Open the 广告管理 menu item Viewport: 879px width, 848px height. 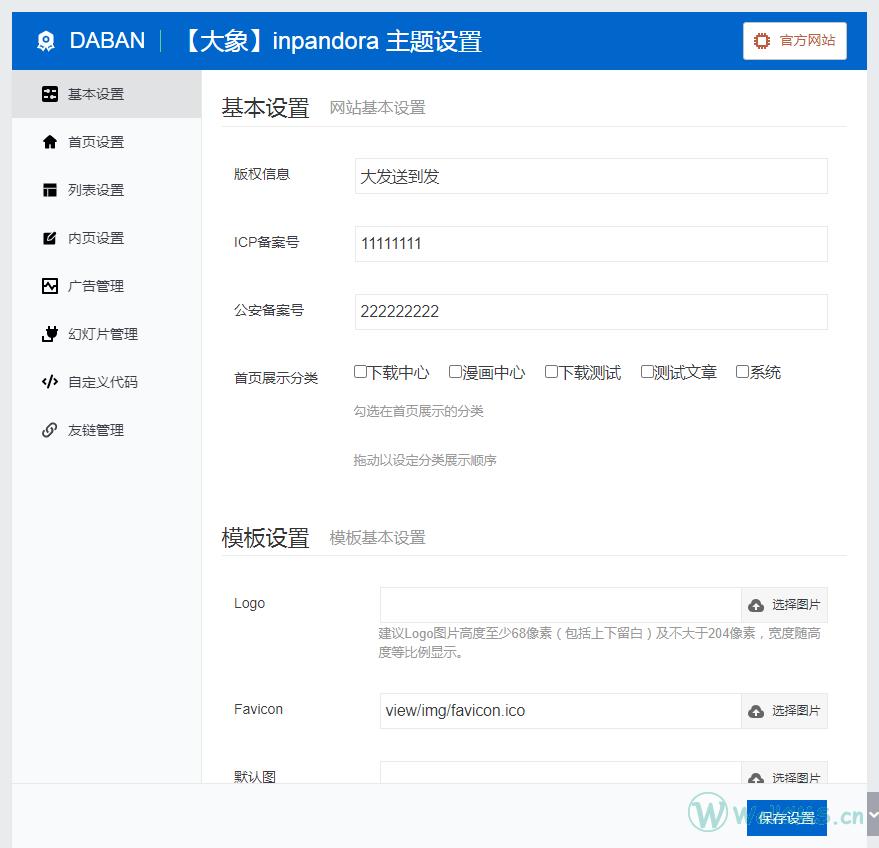tap(107, 286)
